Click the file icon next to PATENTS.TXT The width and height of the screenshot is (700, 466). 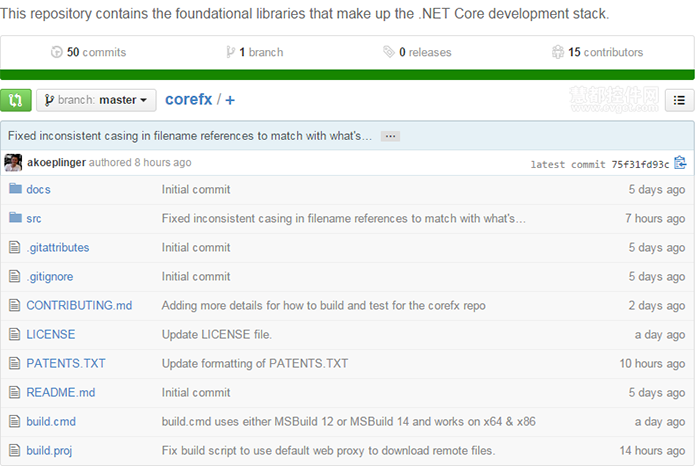pyautogui.click(x=15, y=363)
